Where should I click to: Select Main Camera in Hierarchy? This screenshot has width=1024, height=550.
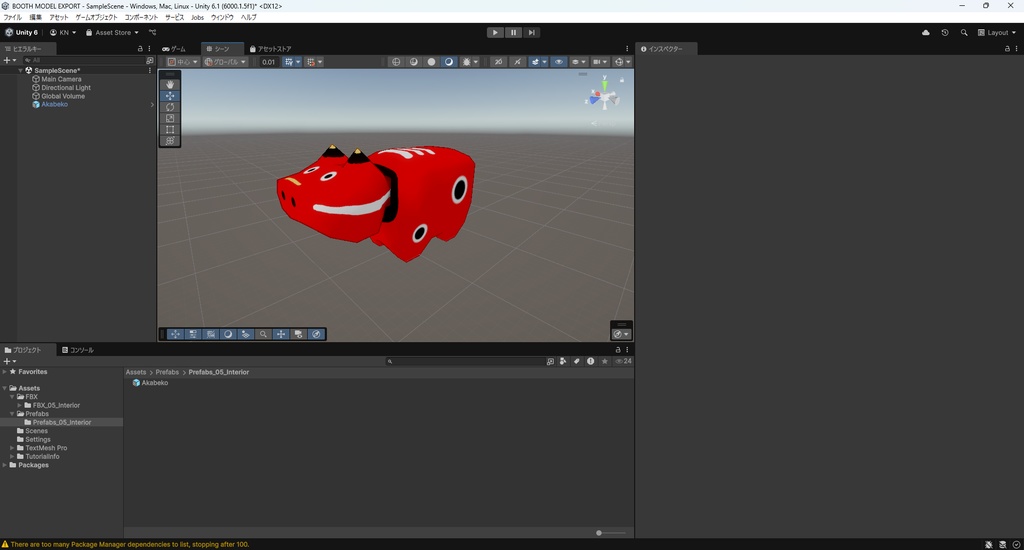coord(61,79)
